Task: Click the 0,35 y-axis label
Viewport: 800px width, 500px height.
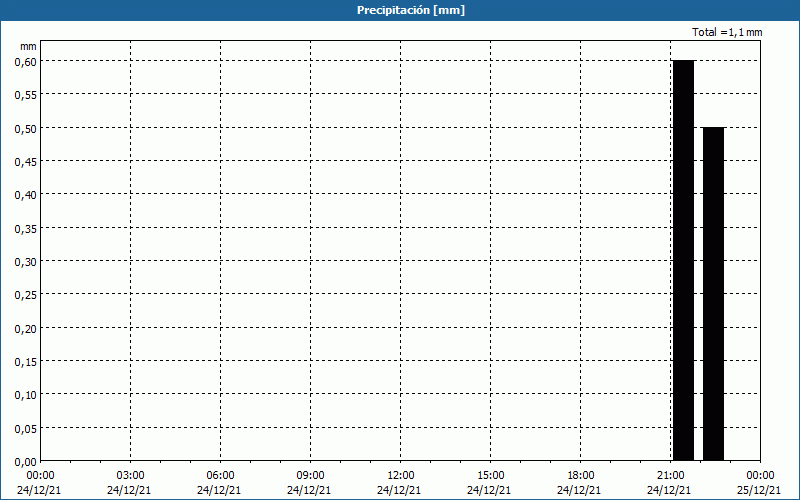Action: coord(26,229)
